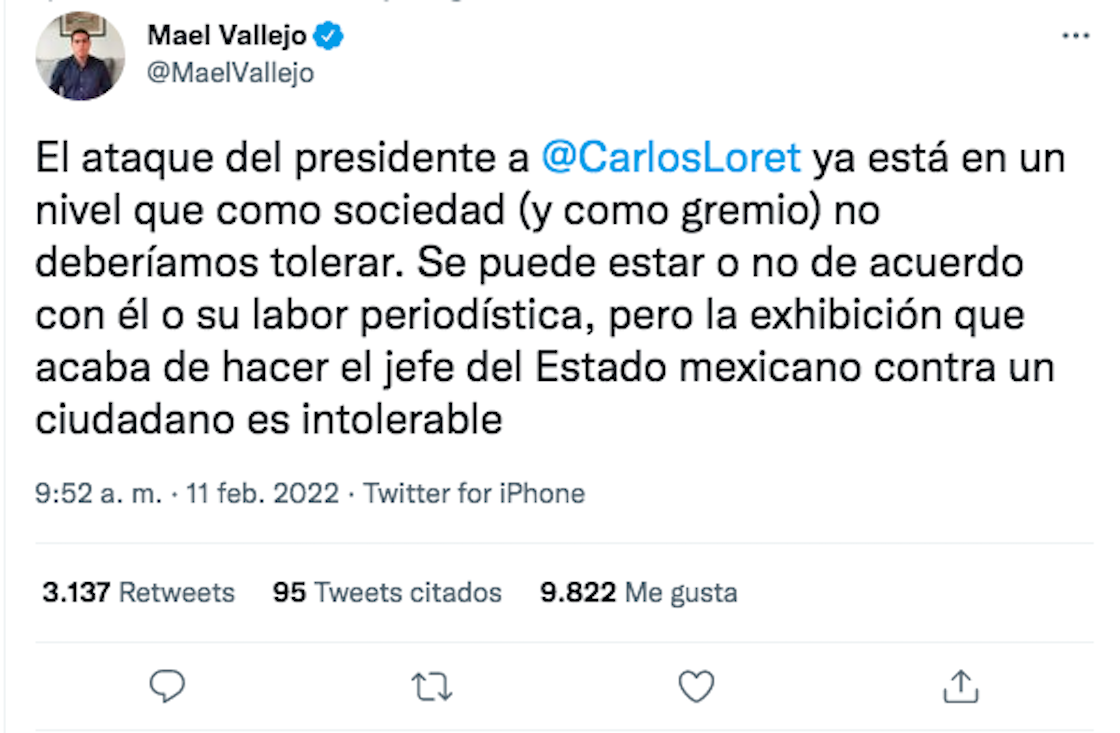Open Mael Vallejo's profile picture
Viewport: 1120px width, 733px height.
pyautogui.click(x=81, y=57)
